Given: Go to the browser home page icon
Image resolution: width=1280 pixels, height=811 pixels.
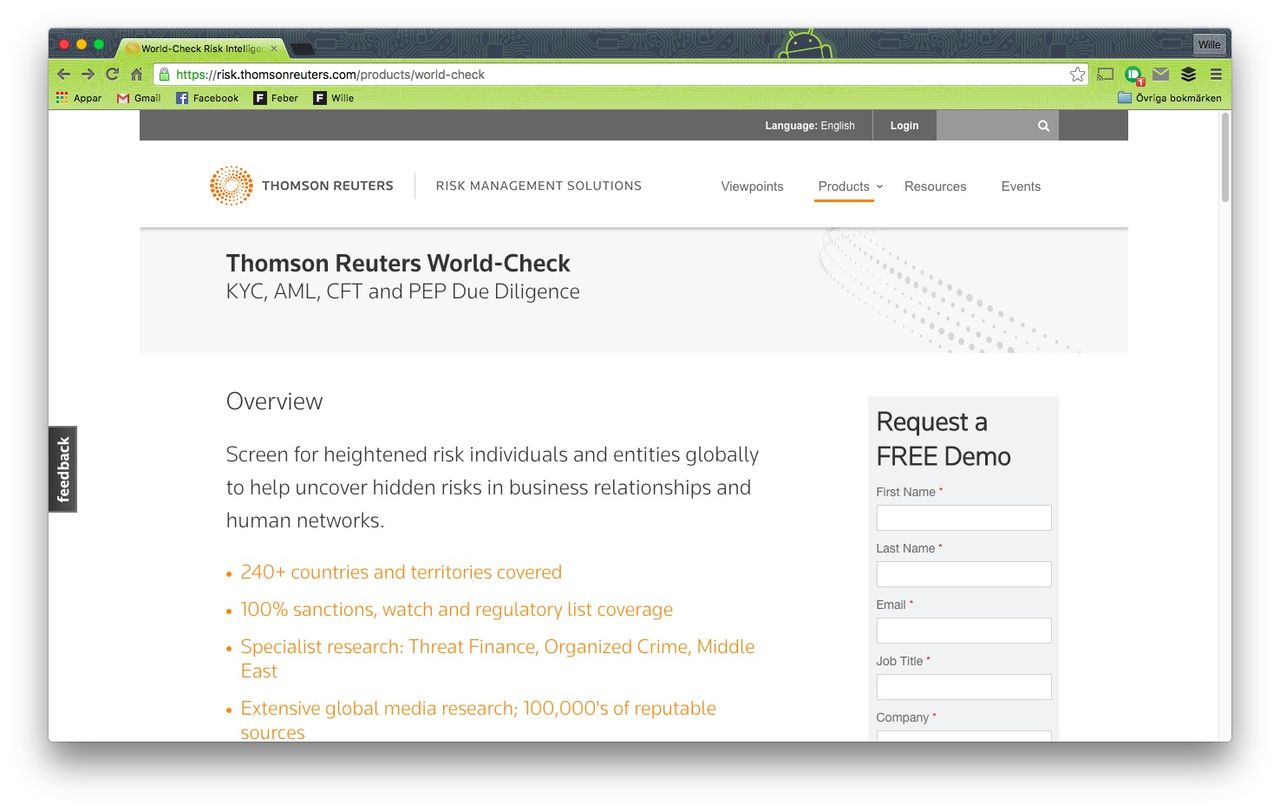Looking at the screenshot, I should 136,74.
